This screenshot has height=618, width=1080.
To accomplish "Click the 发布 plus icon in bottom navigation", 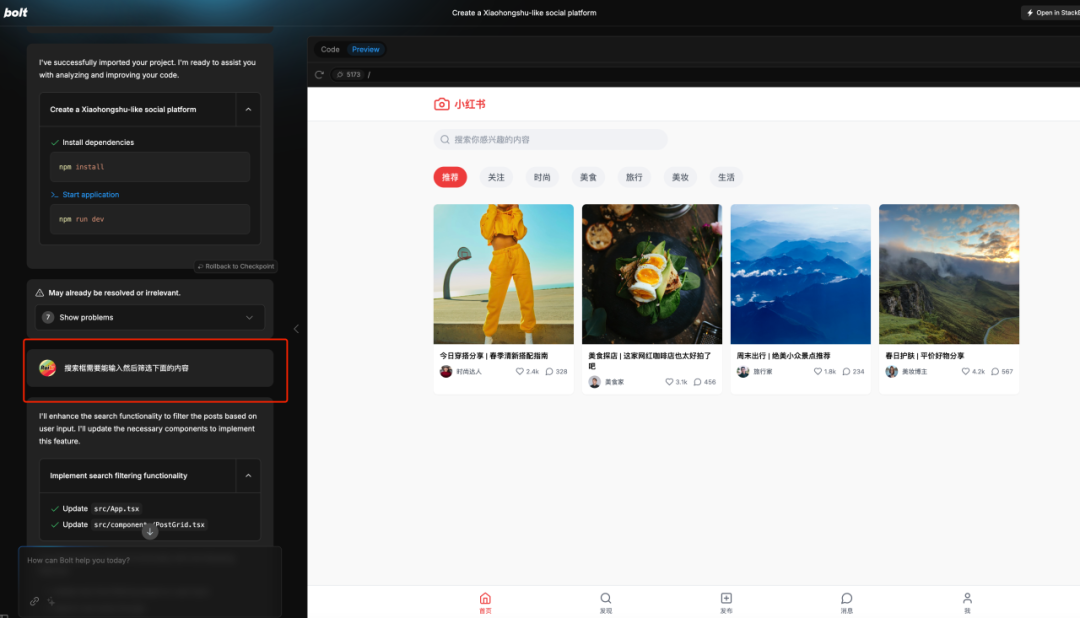I will point(726,598).
